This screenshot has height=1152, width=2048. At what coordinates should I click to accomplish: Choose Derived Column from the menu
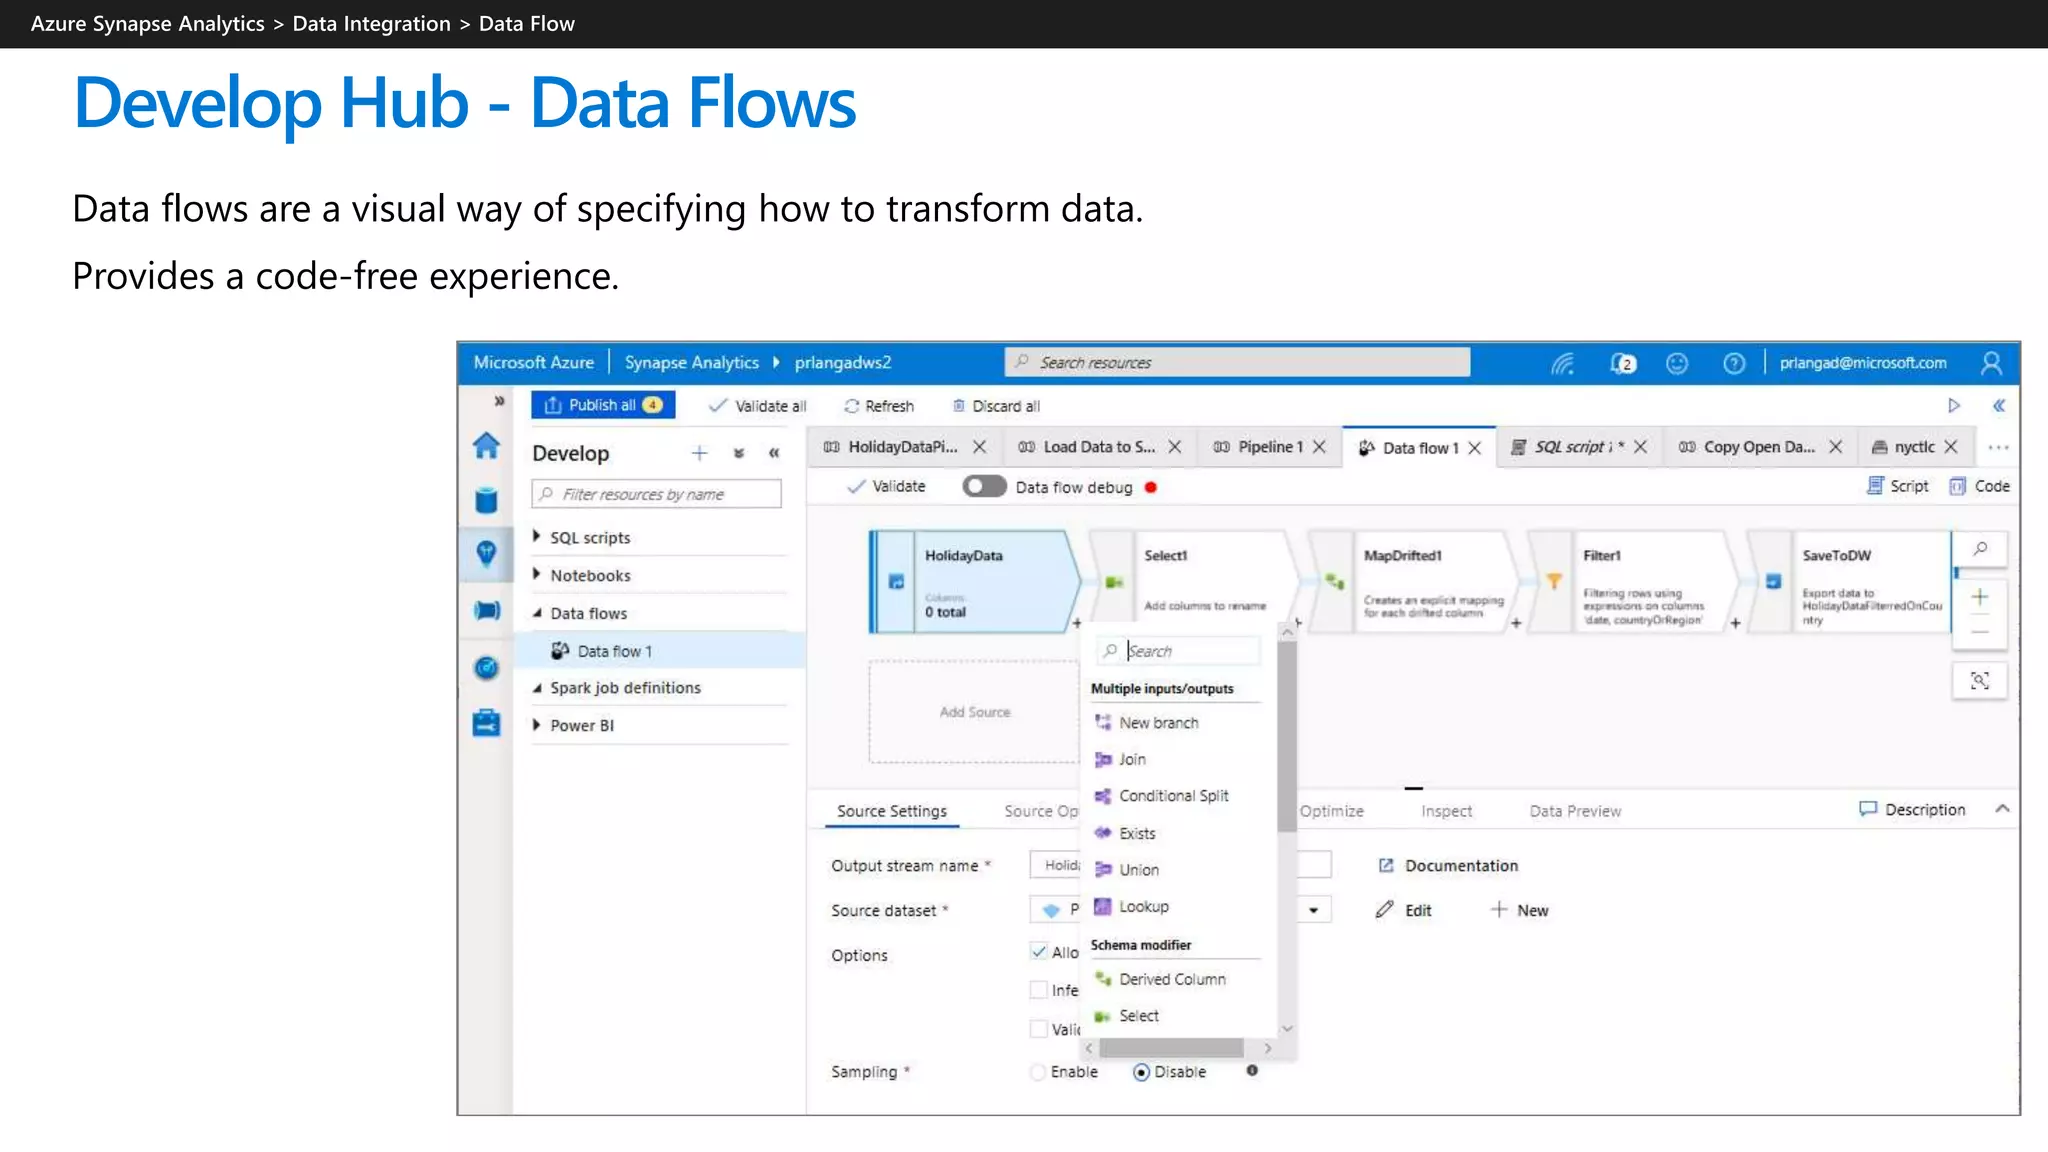tap(1160, 979)
